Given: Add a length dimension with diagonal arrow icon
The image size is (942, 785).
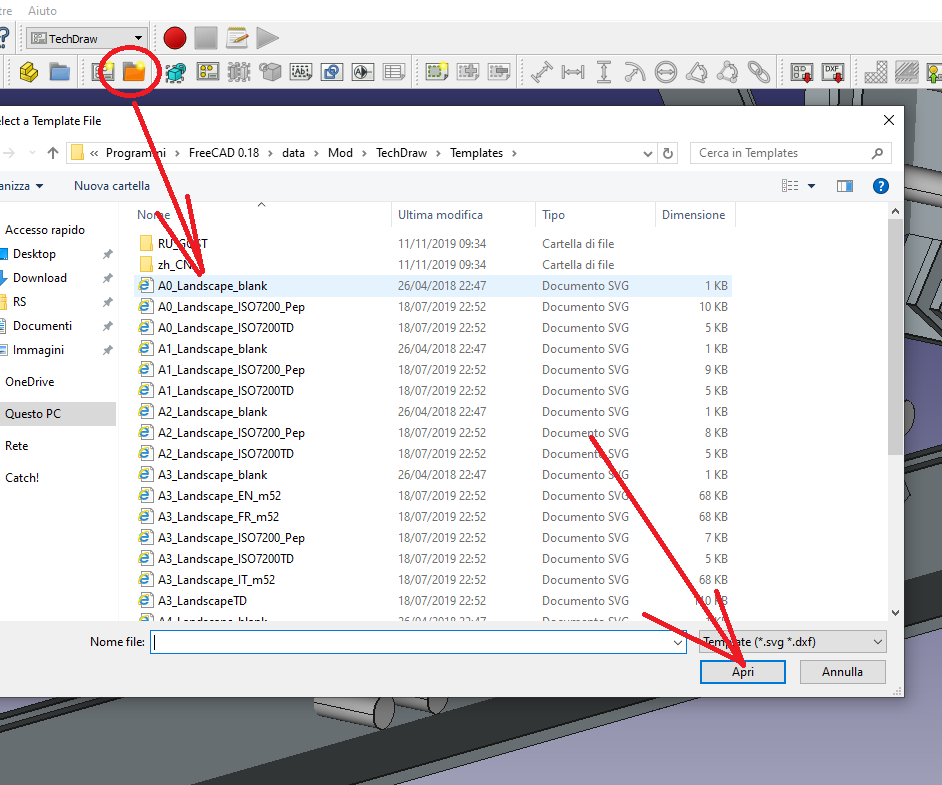Looking at the screenshot, I should coord(542,73).
